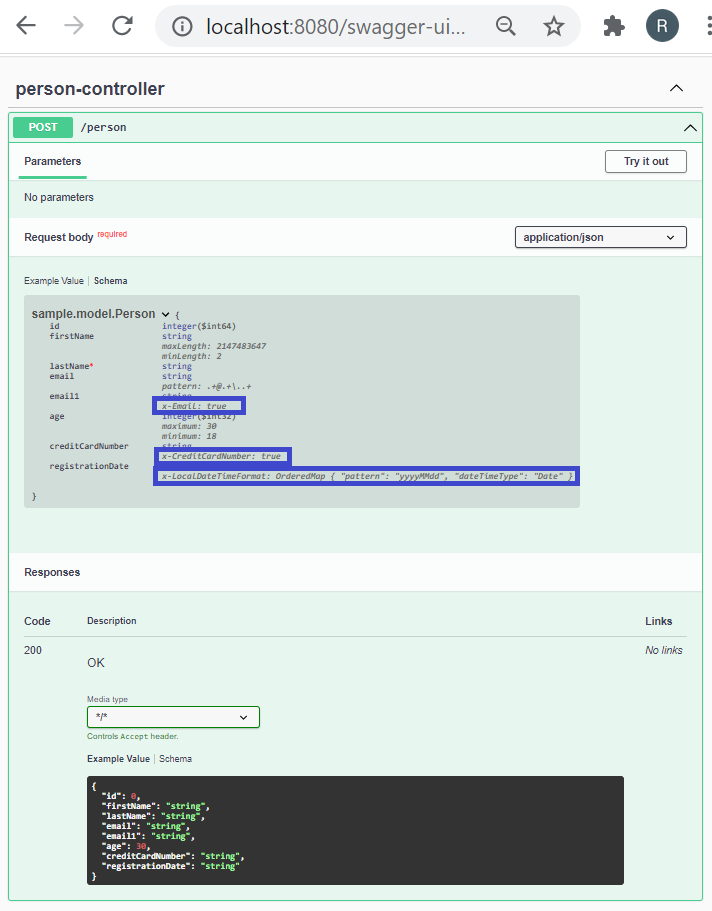Go back with the browser back arrow
Viewport: 712px width, 911px height.
pyautogui.click(x=26, y=26)
